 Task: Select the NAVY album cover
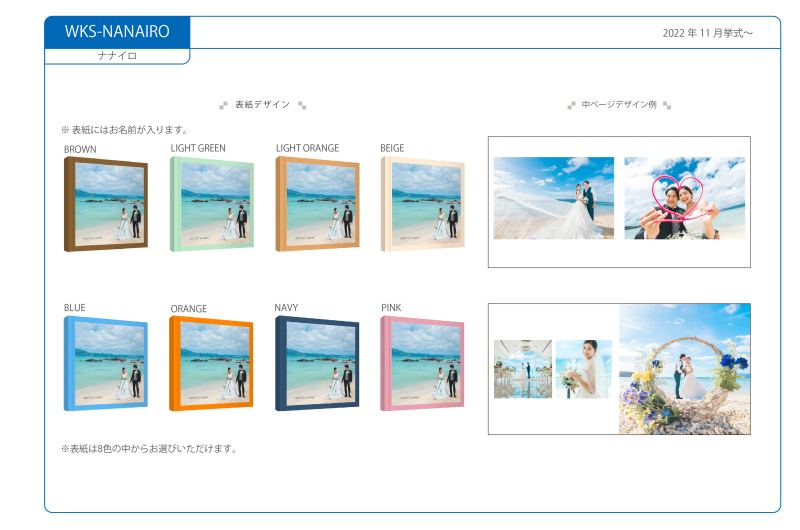pyautogui.click(x=318, y=364)
